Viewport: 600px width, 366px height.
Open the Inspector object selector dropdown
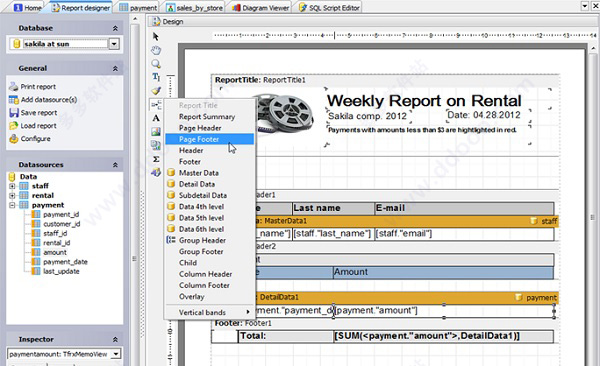point(116,354)
